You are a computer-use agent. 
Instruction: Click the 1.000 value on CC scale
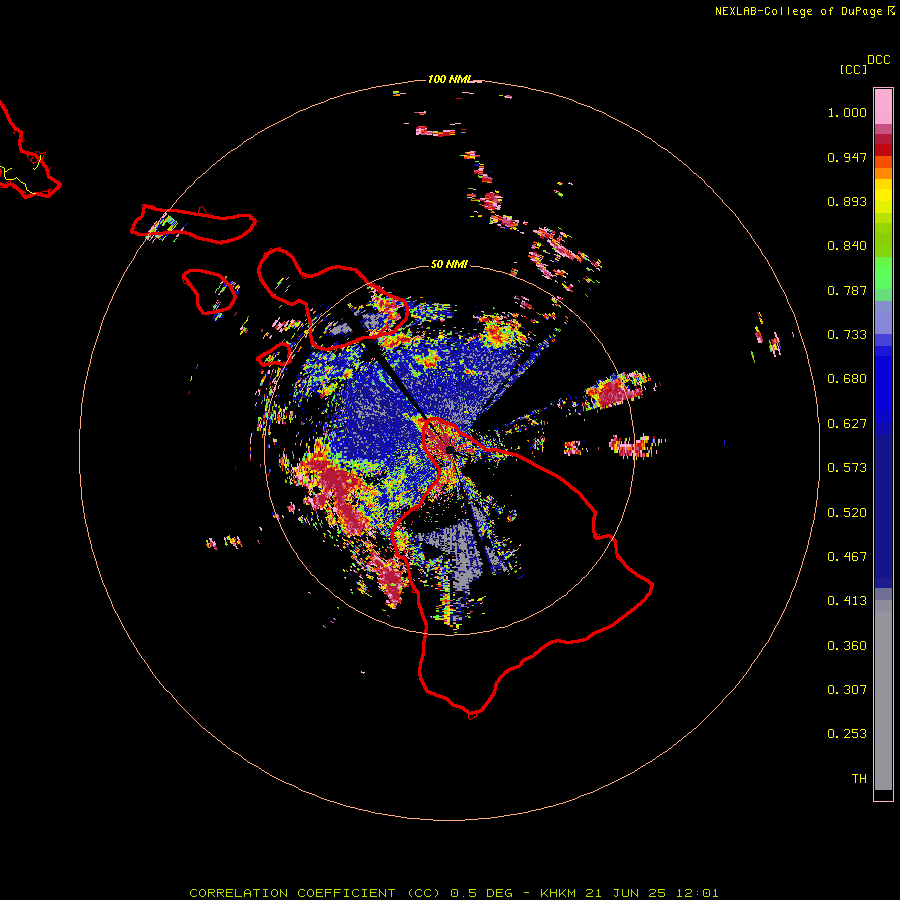pos(847,112)
